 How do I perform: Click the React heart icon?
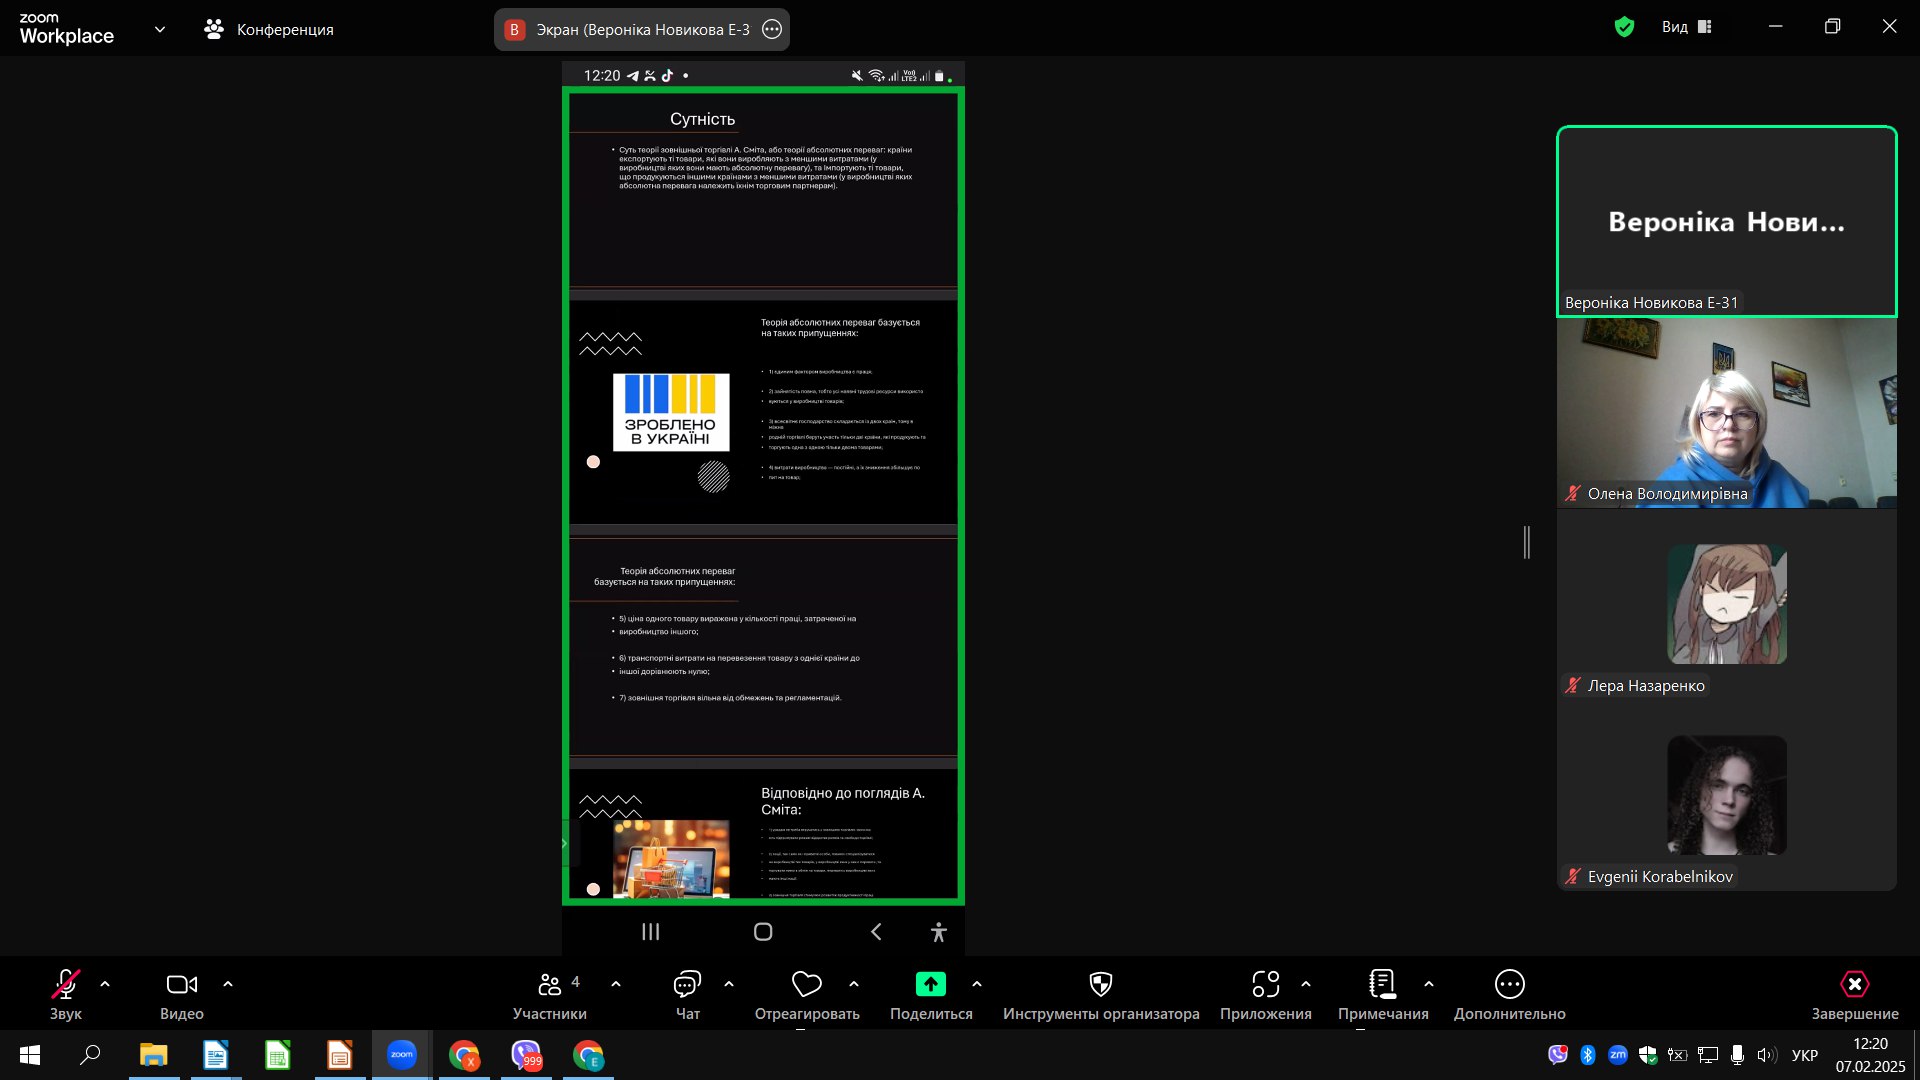806,985
